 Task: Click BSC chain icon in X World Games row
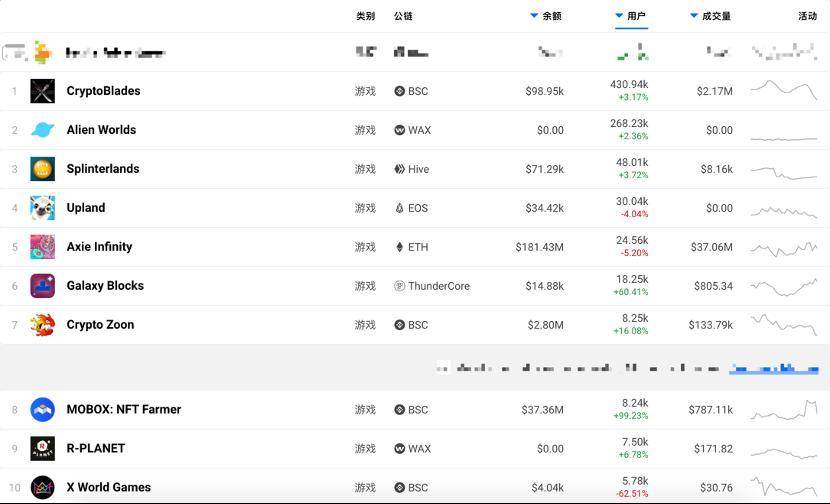point(400,488)
